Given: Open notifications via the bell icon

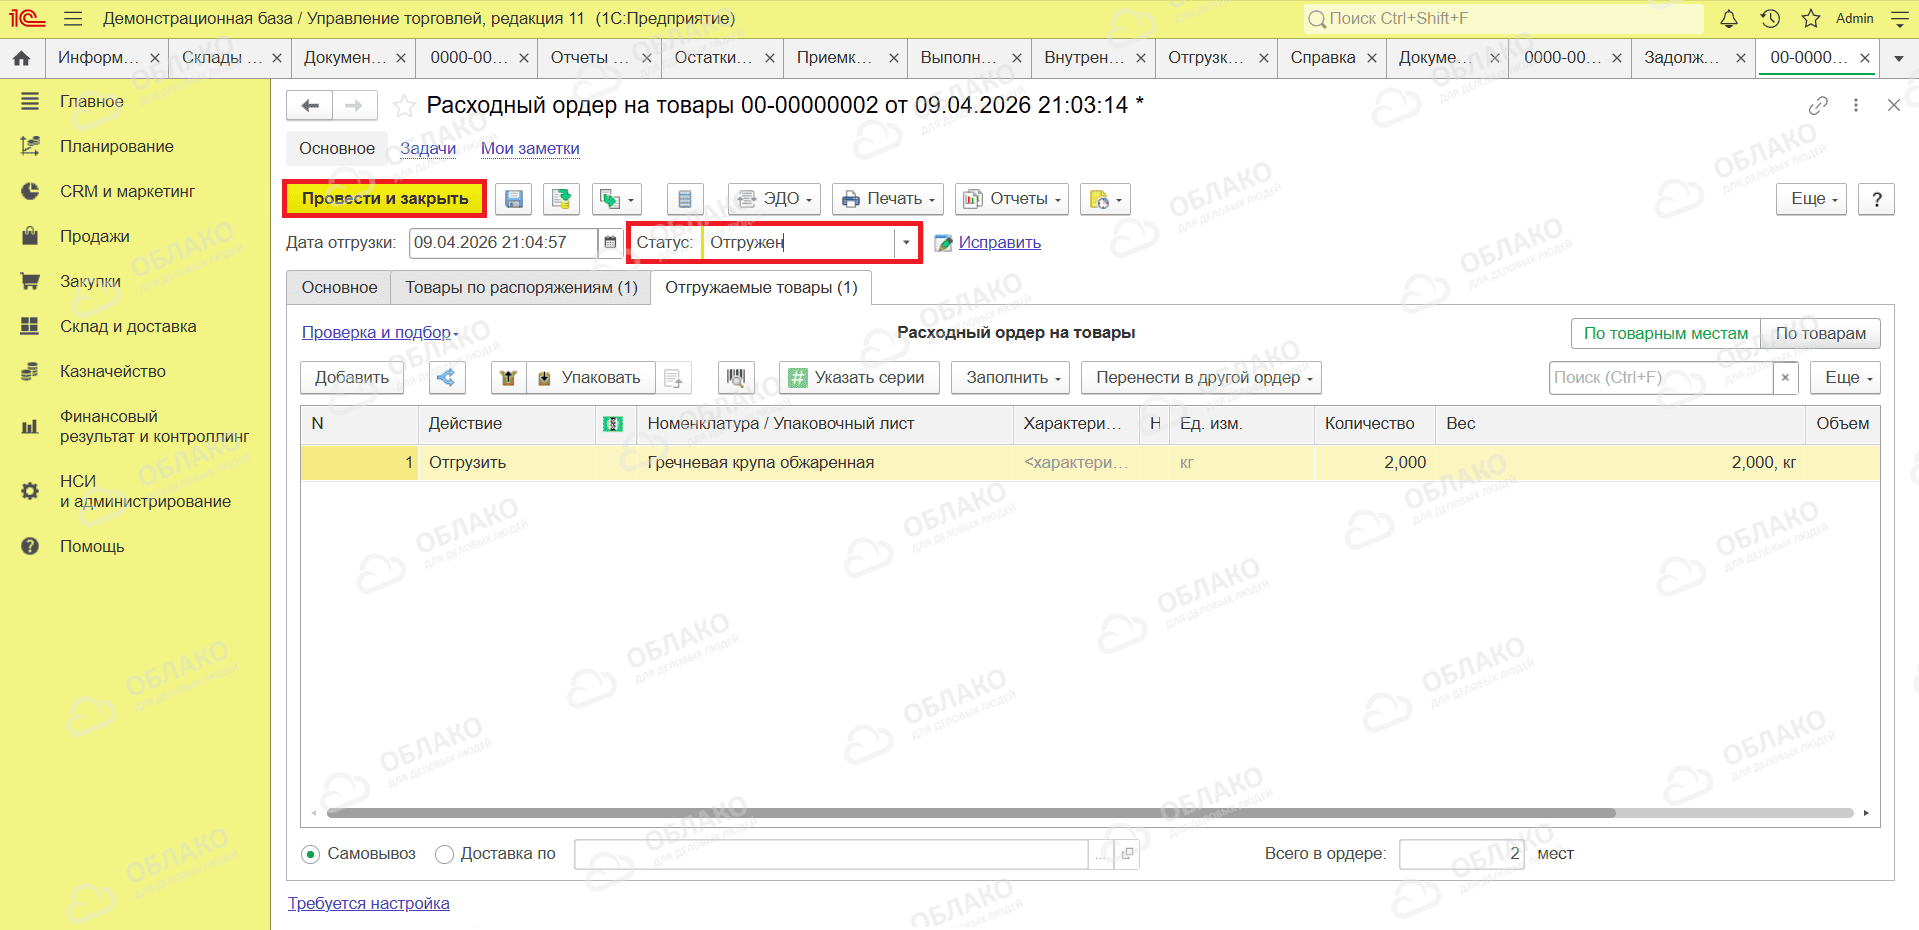Looking at the screenshot, I should (1729, 18).
